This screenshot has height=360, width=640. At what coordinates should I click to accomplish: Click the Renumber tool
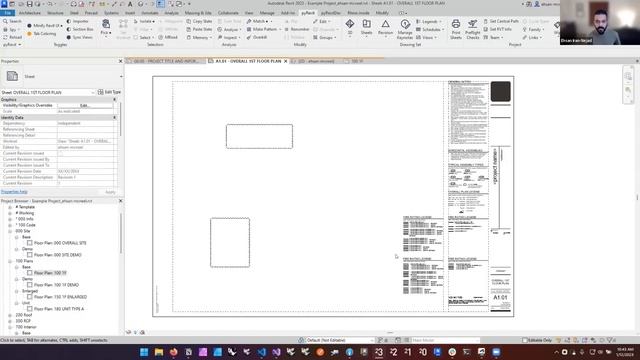click(297, 29)
